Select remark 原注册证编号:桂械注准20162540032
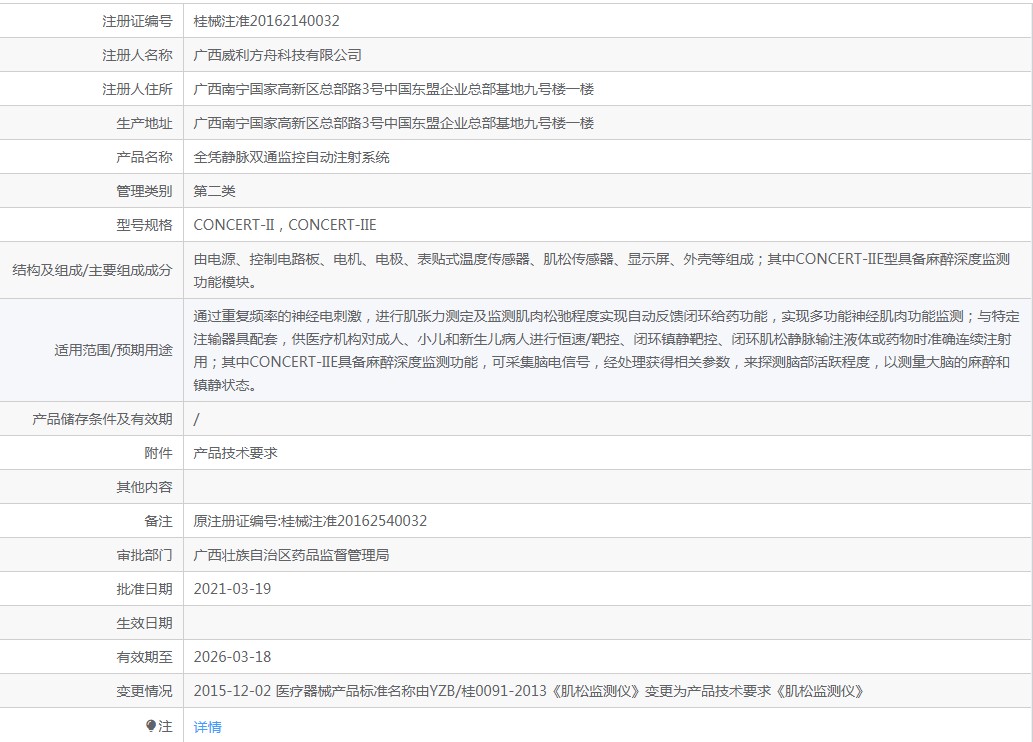This screenshot has height=742, width=1033. coord(310,521)
